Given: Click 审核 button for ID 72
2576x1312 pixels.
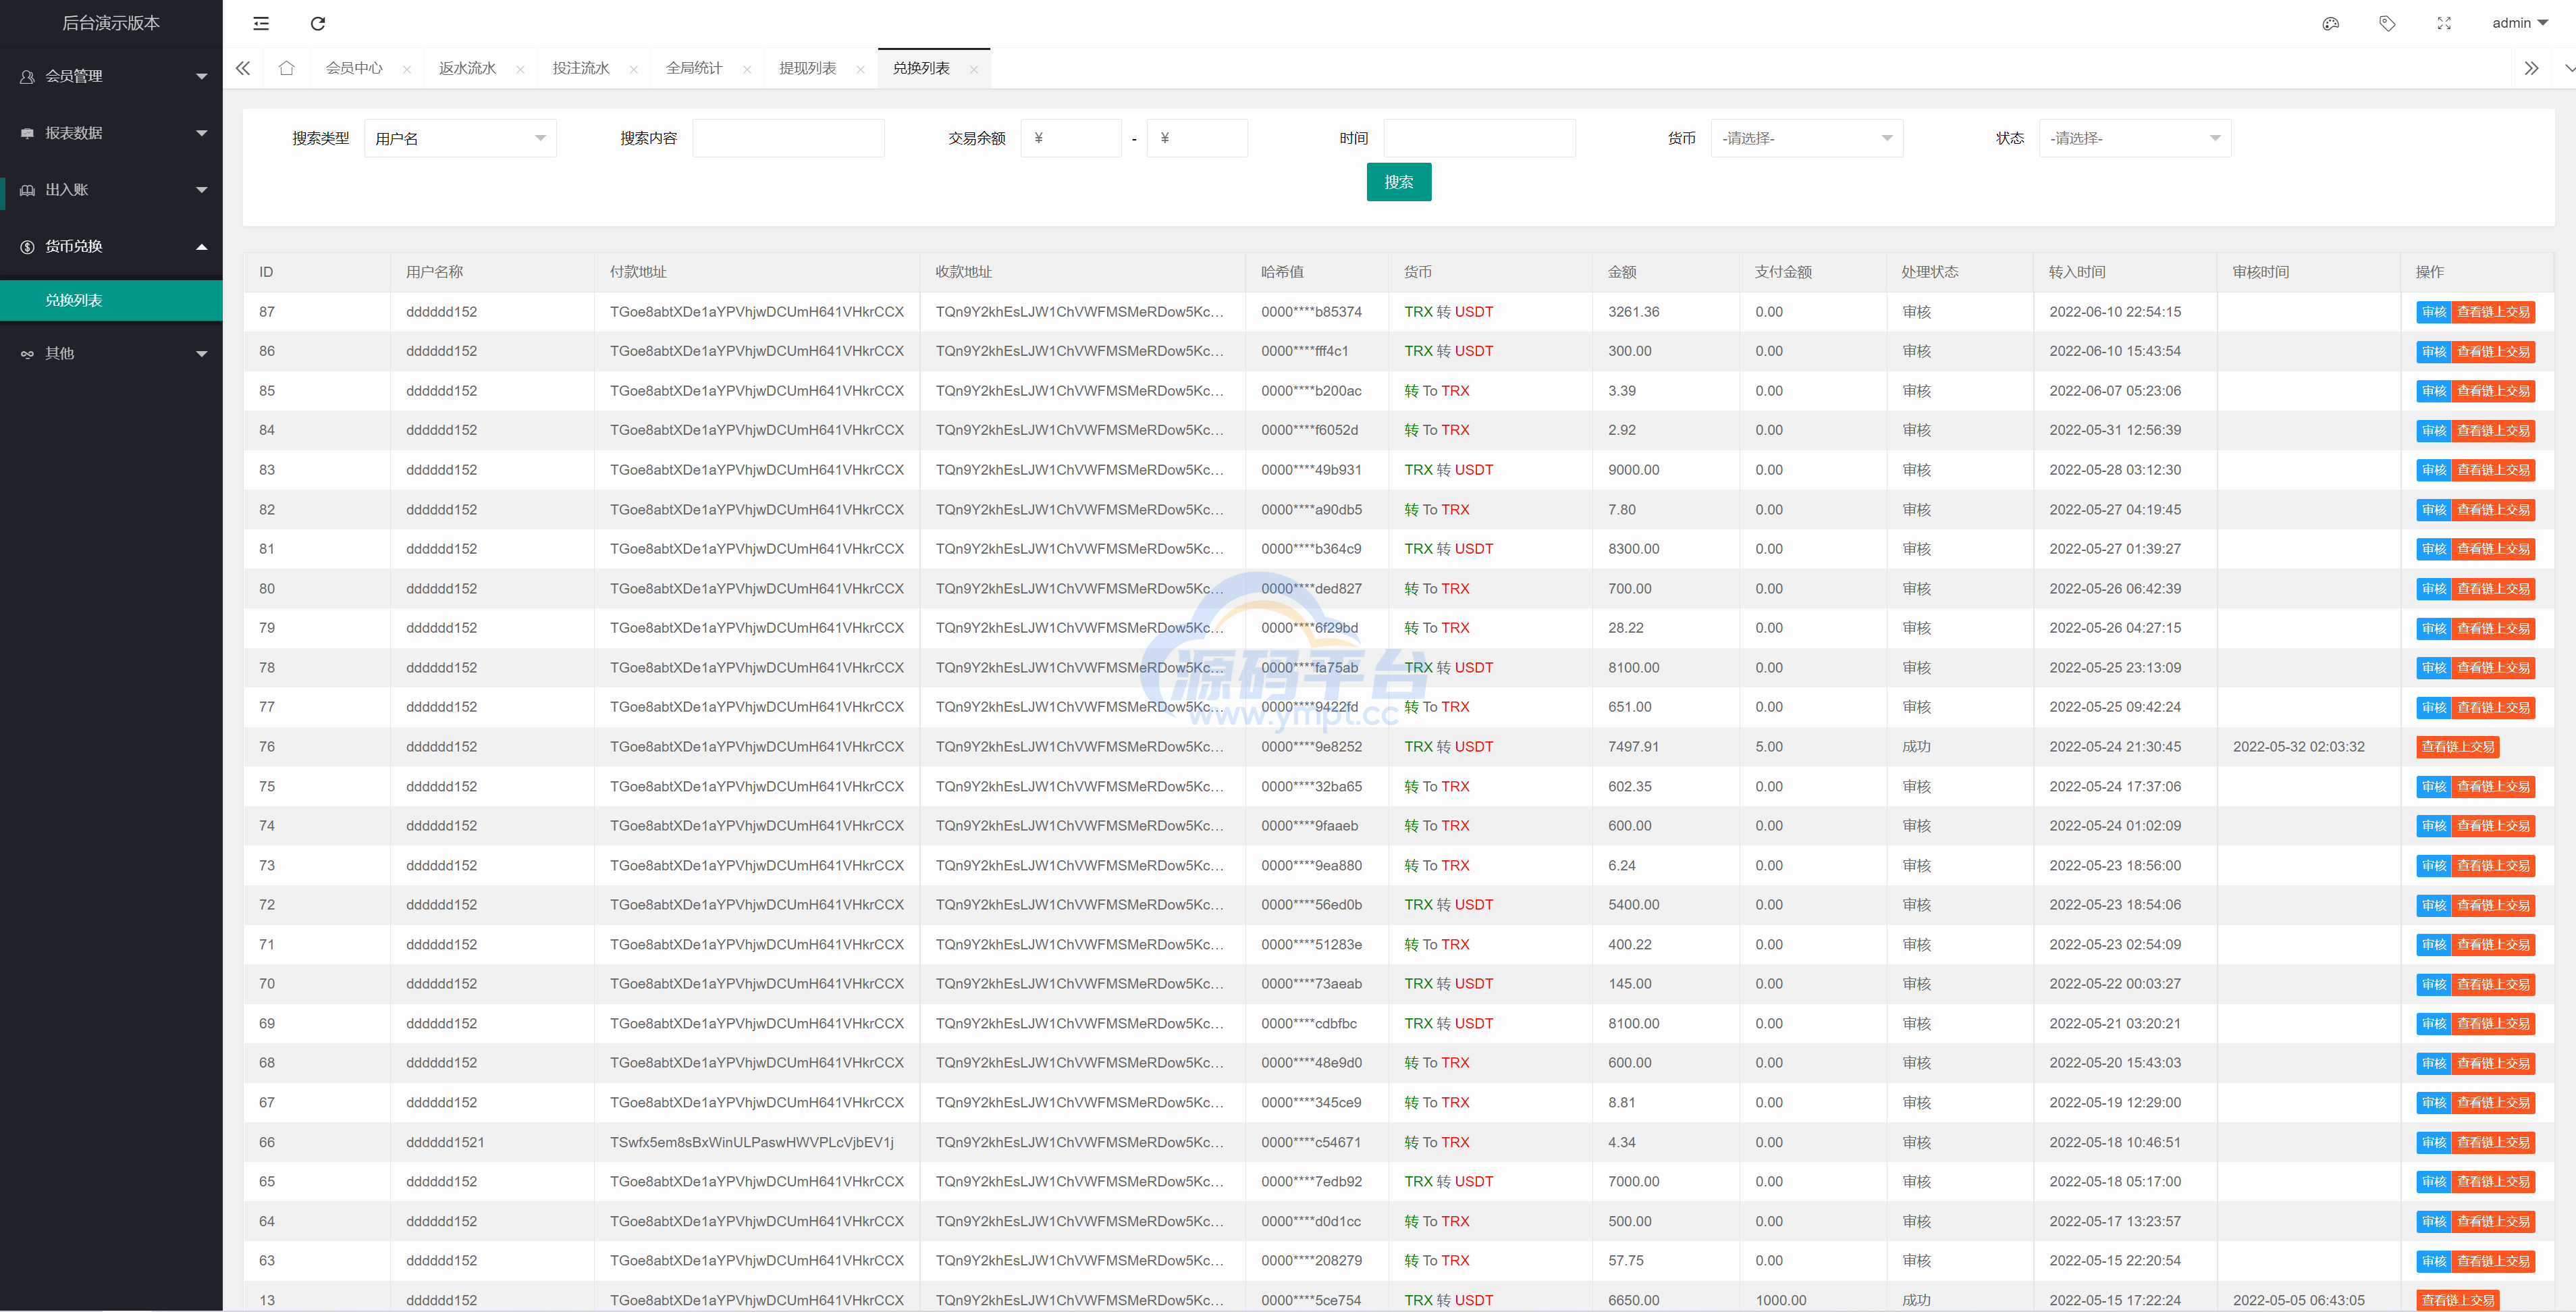Looking at the screenshot, I should [2434, 905].
